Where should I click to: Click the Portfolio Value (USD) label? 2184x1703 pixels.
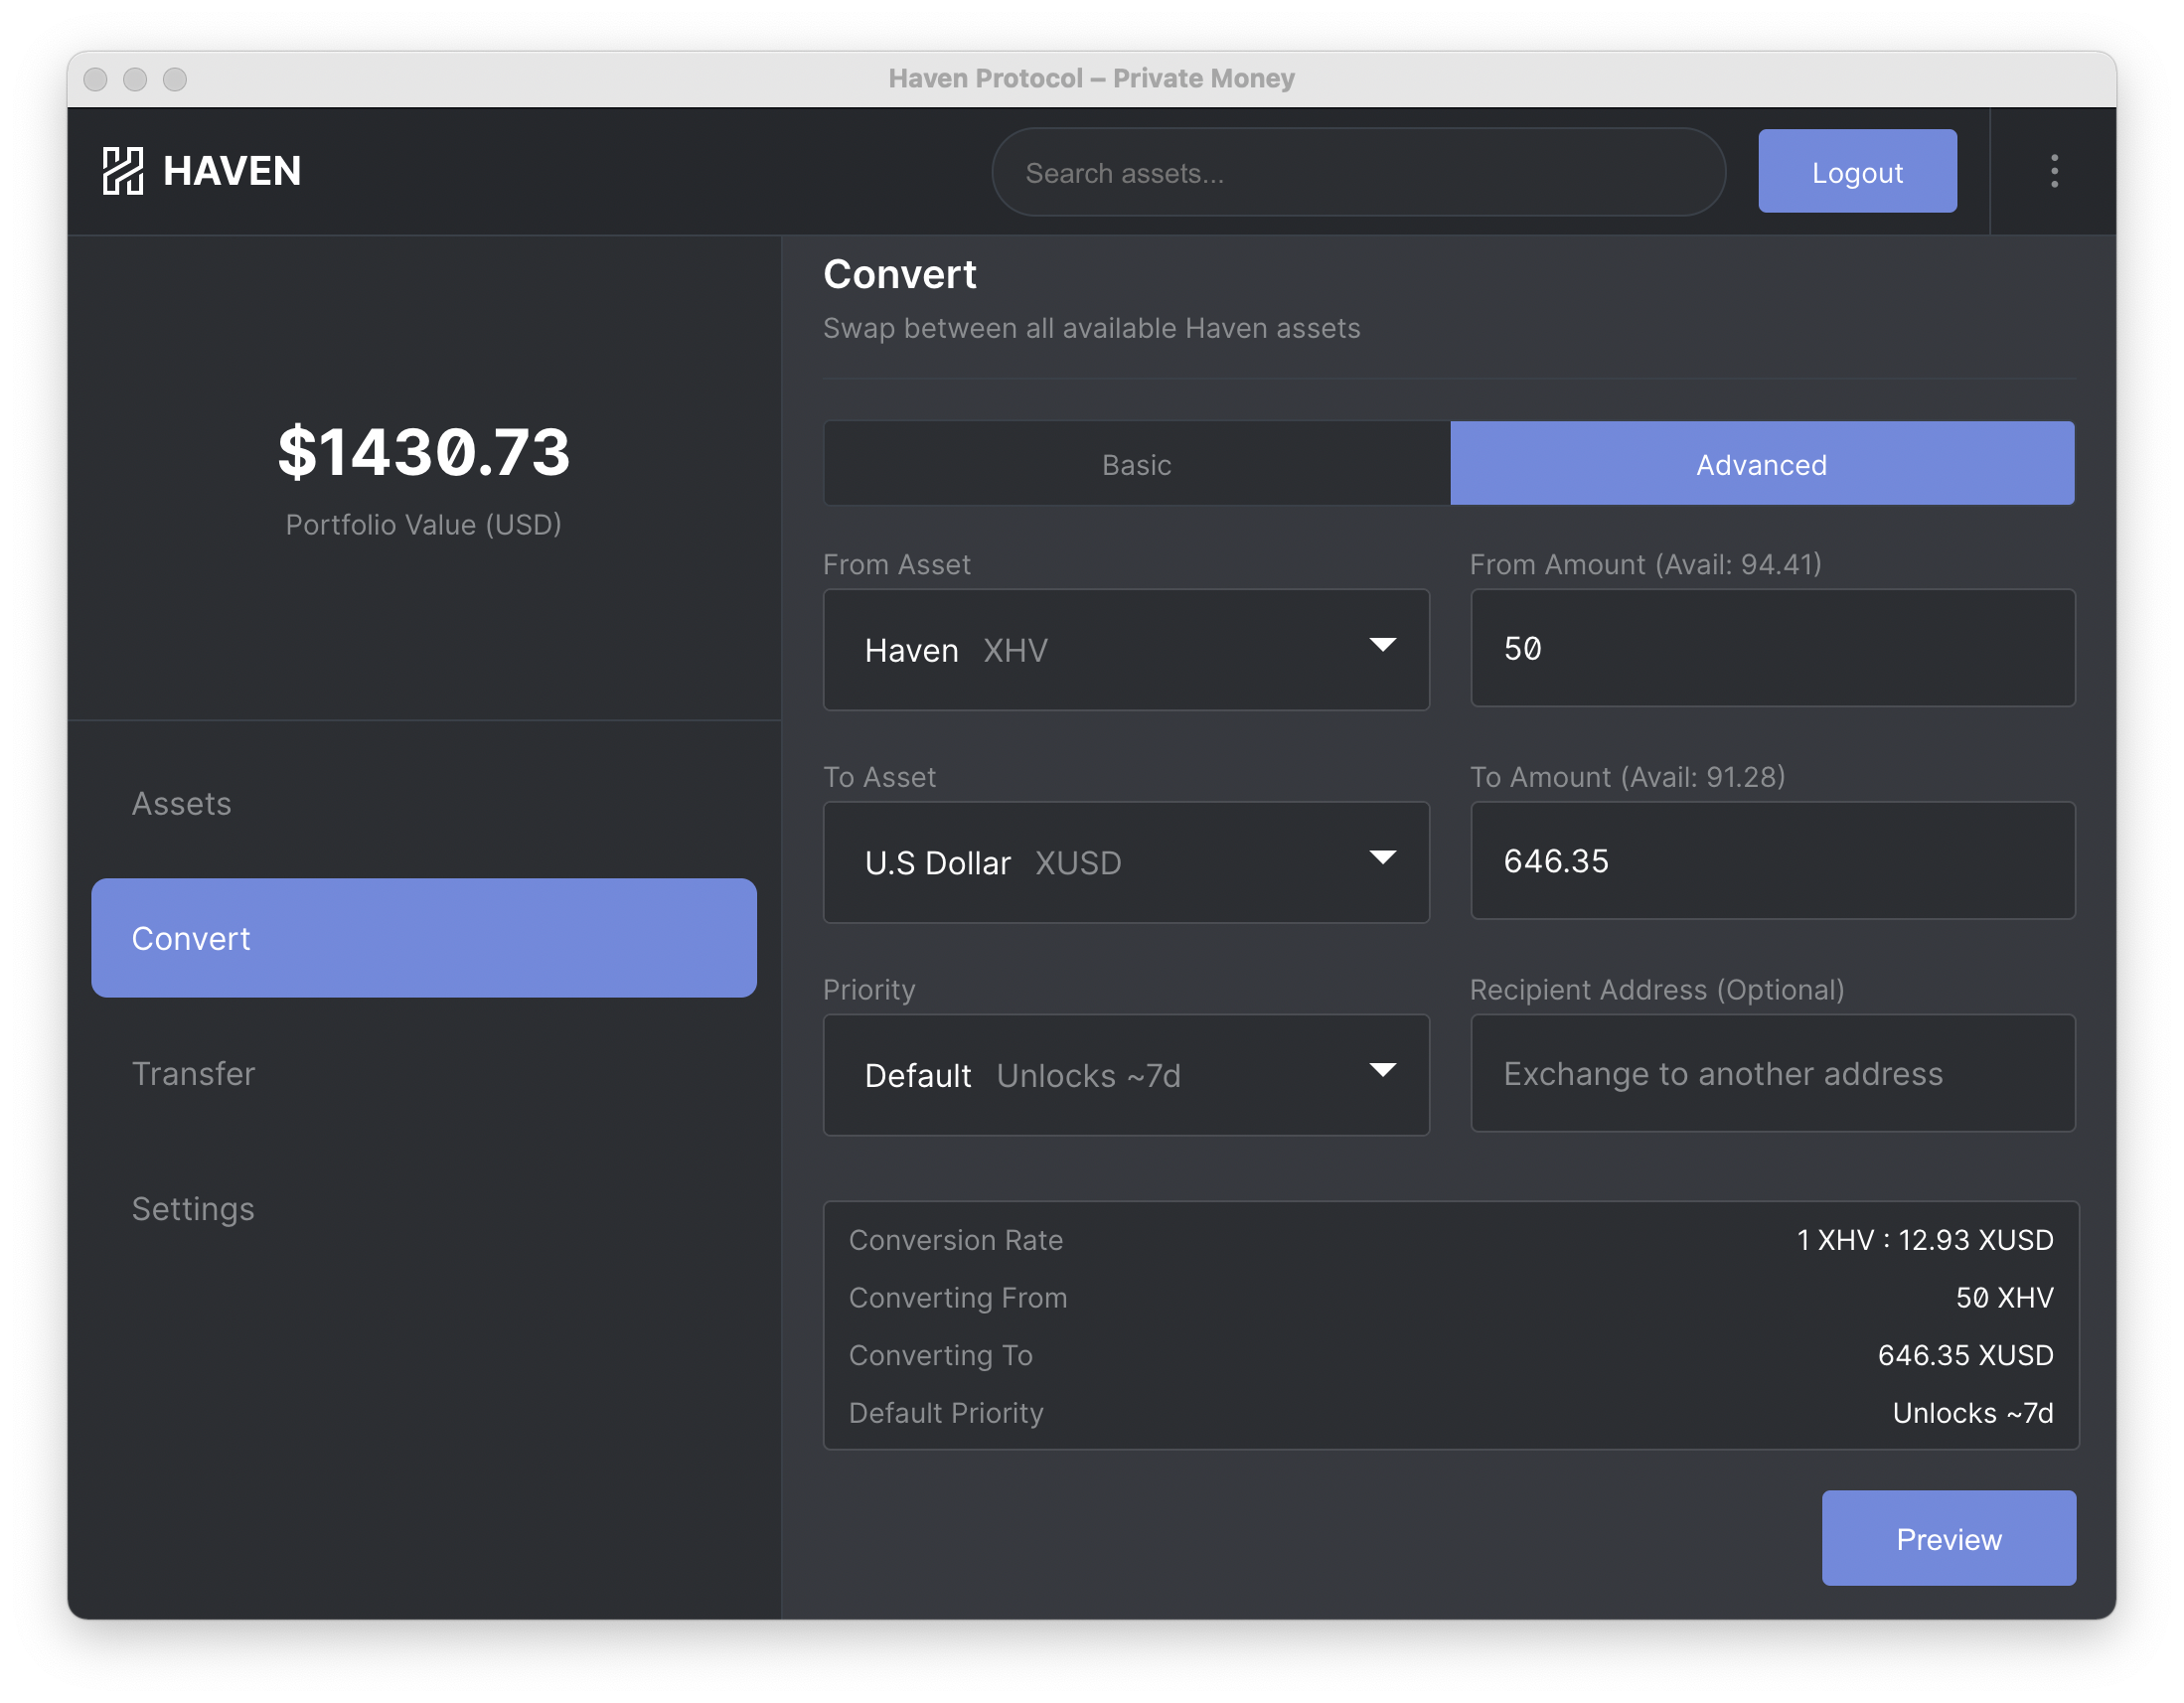424,525
